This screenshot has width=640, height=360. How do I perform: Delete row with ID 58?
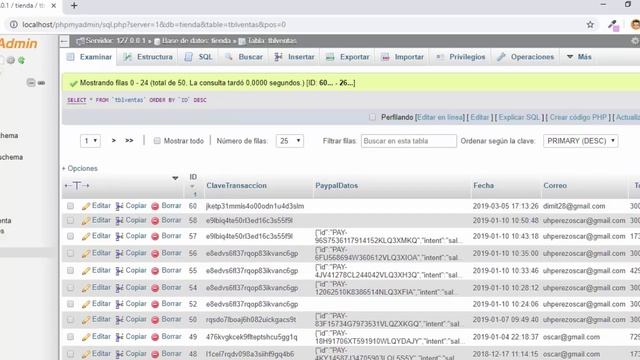(x=166, y=220)
